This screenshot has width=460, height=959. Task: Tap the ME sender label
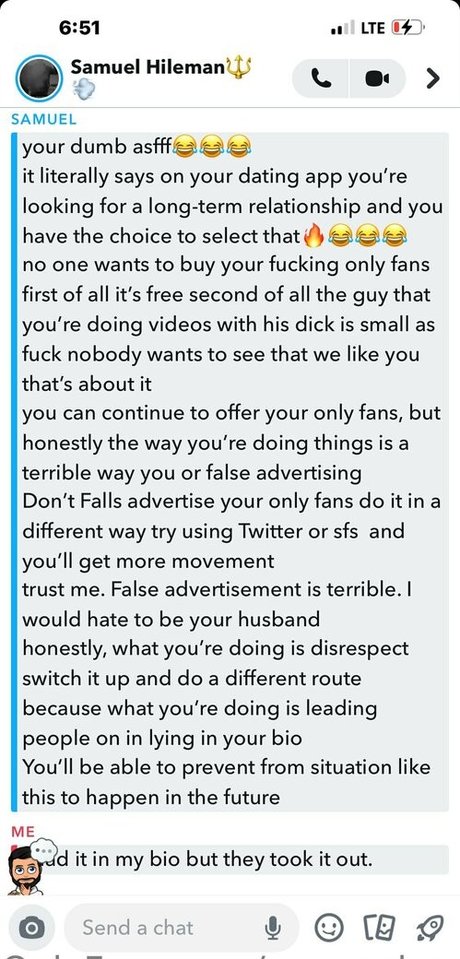point(23,831)
